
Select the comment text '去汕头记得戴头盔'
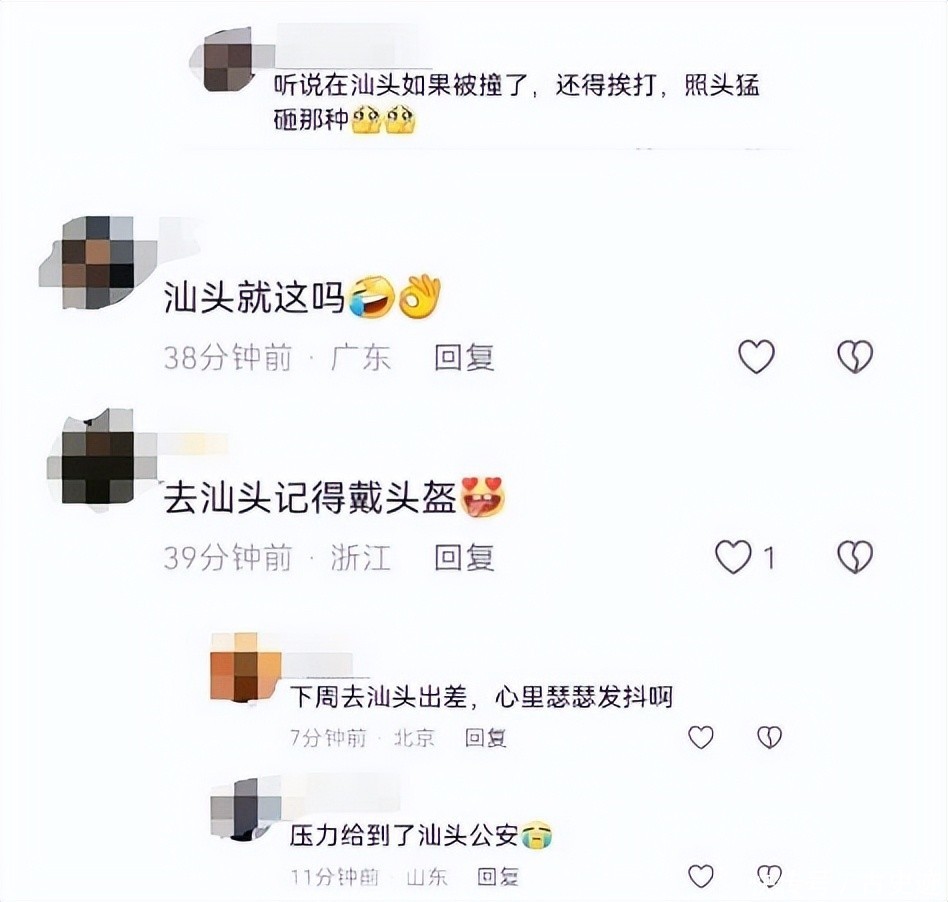point(310,499)
